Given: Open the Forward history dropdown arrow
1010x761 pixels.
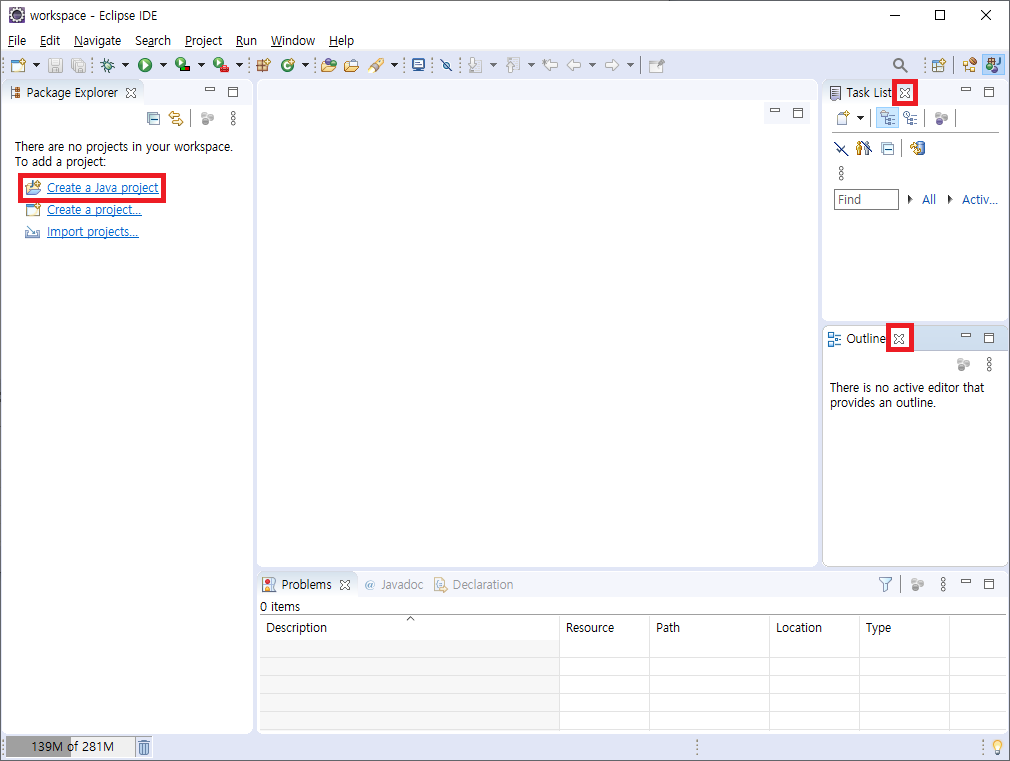Looking at the screenshot, I should 630,65.
